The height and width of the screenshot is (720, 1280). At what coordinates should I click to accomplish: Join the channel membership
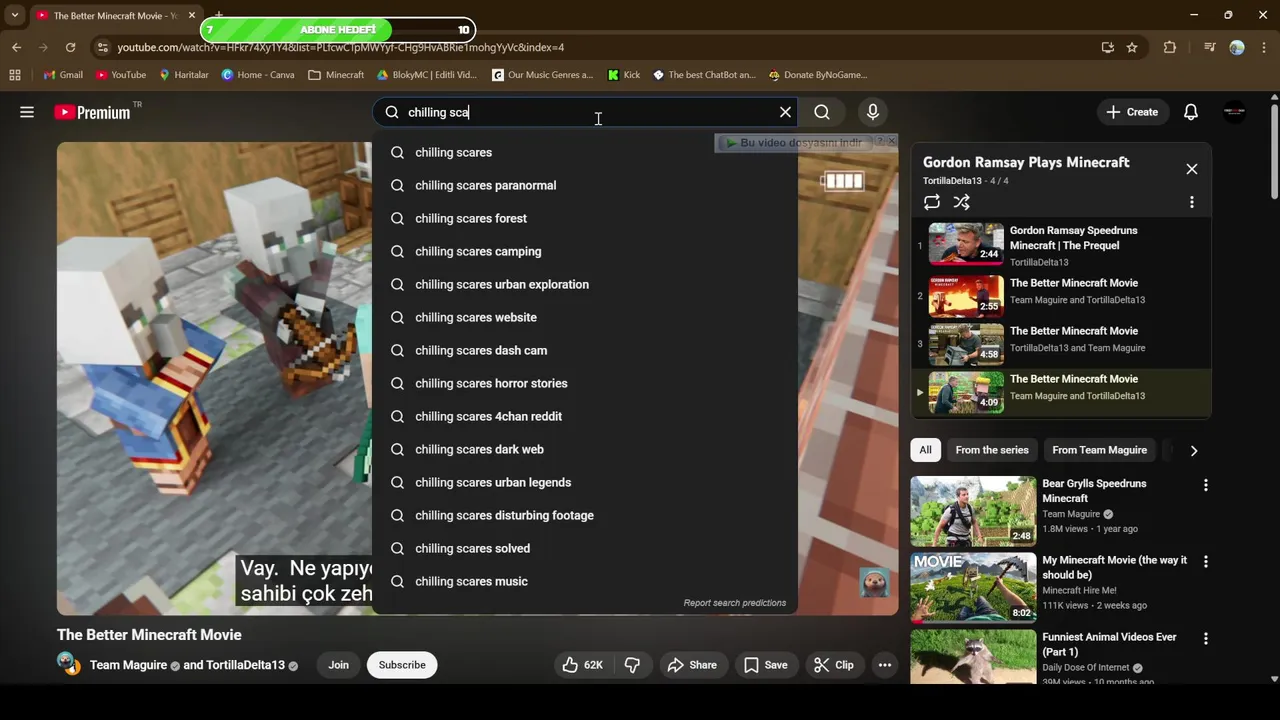pyautogui.click(x=339, y=665)
